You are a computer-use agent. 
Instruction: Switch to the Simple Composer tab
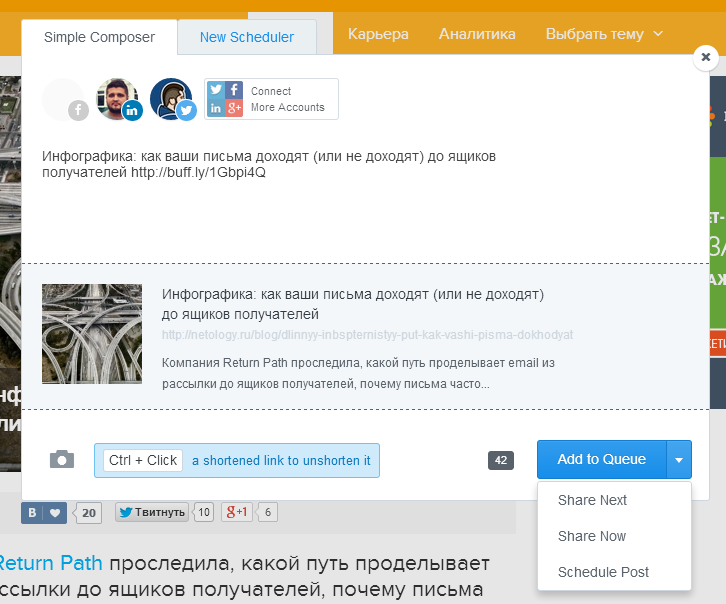point(99,37)
